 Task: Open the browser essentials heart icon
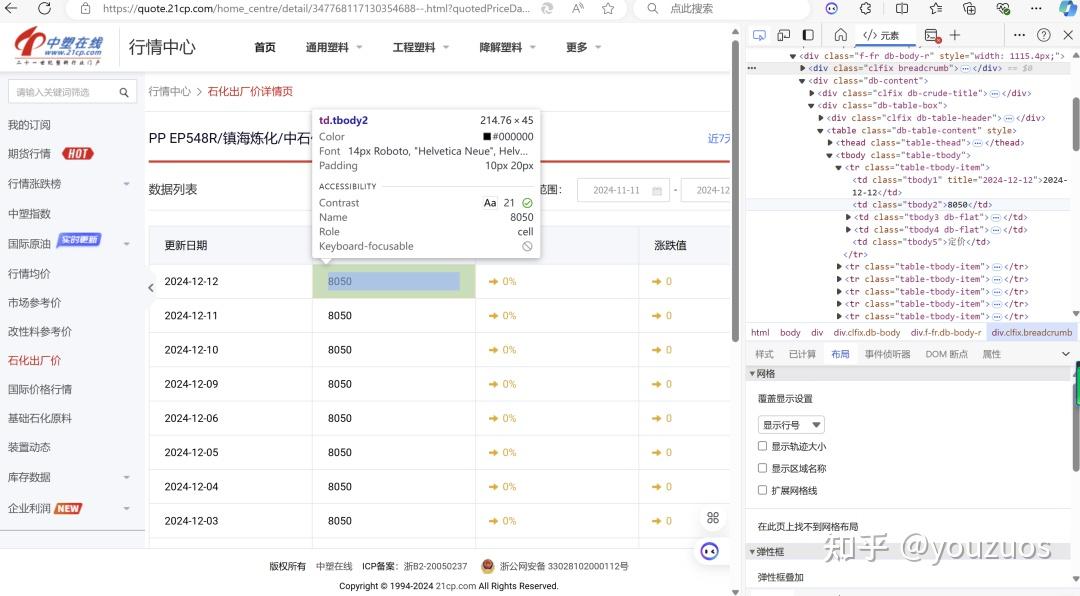1003,8
